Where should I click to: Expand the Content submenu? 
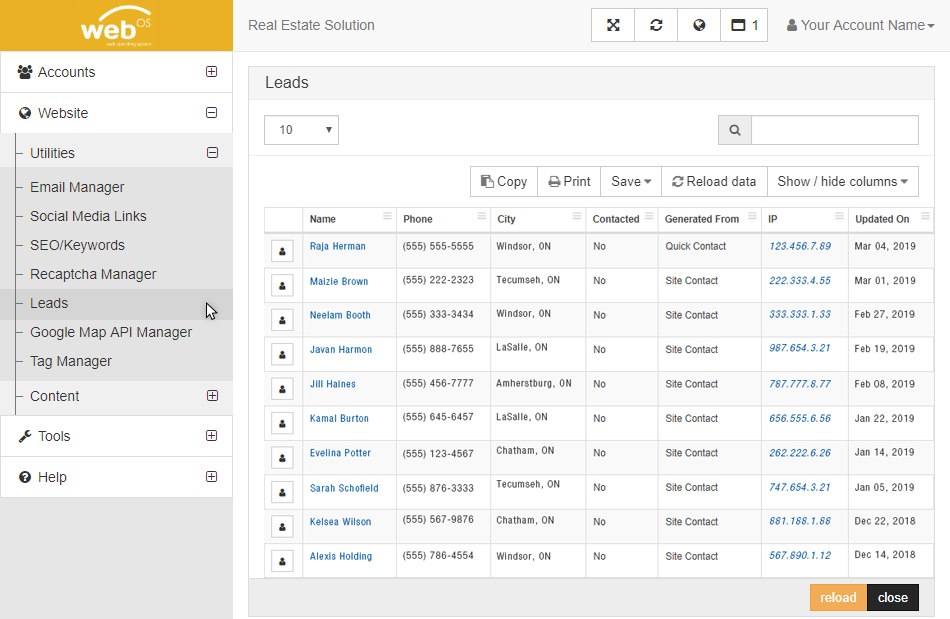click(213, 396)
